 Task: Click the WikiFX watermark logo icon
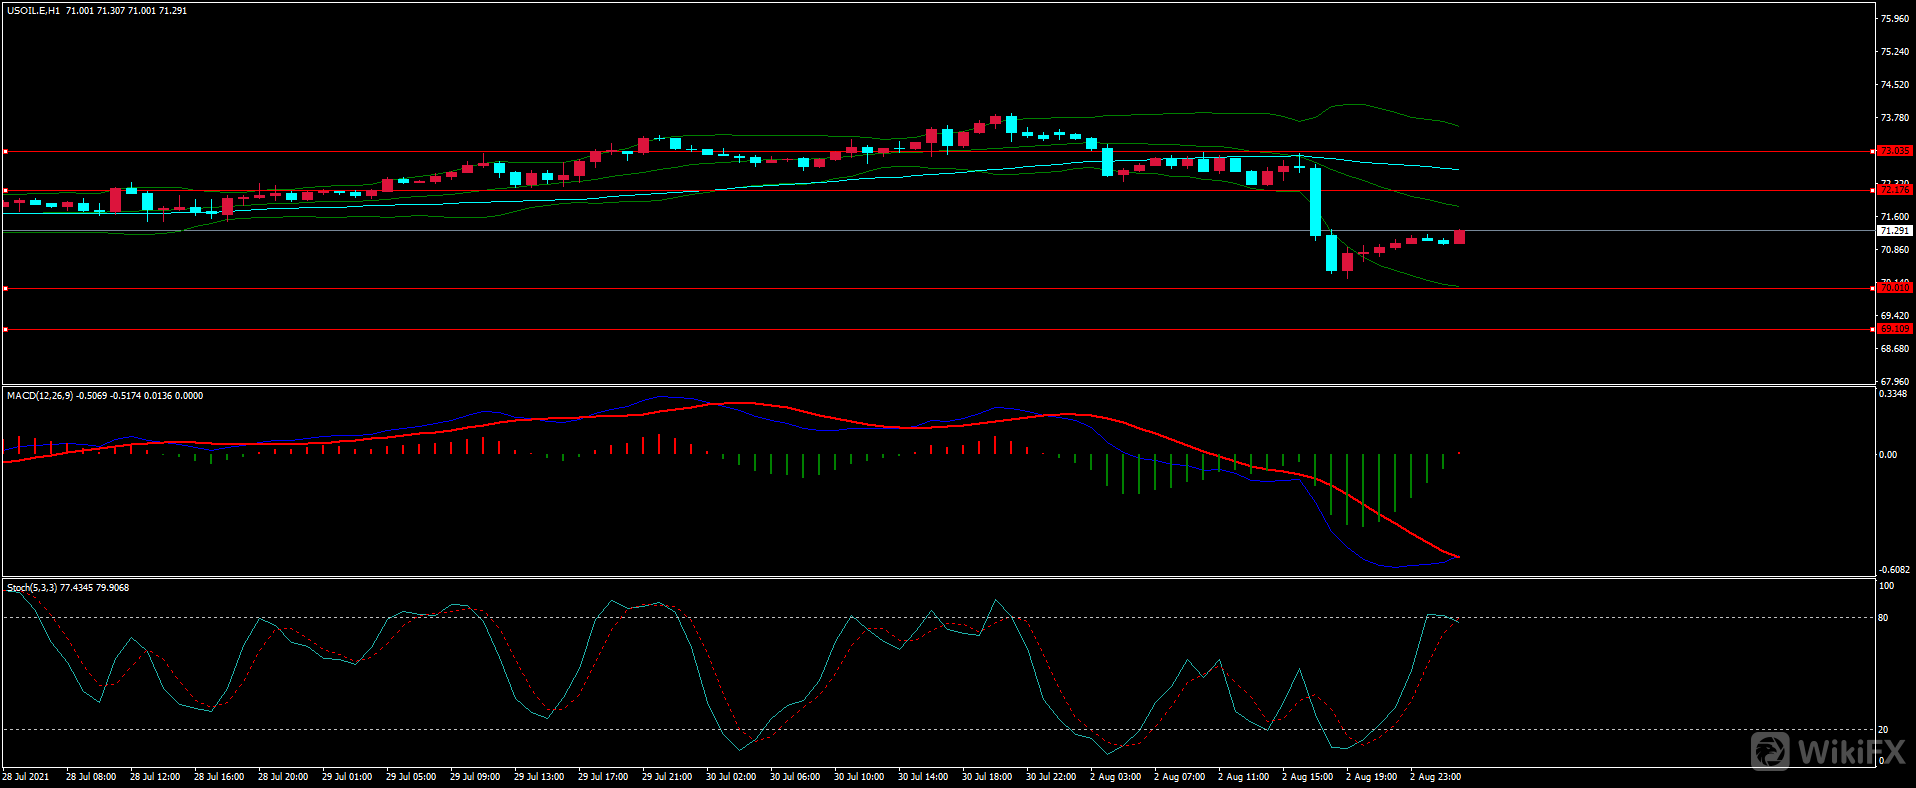(1770, 751)
